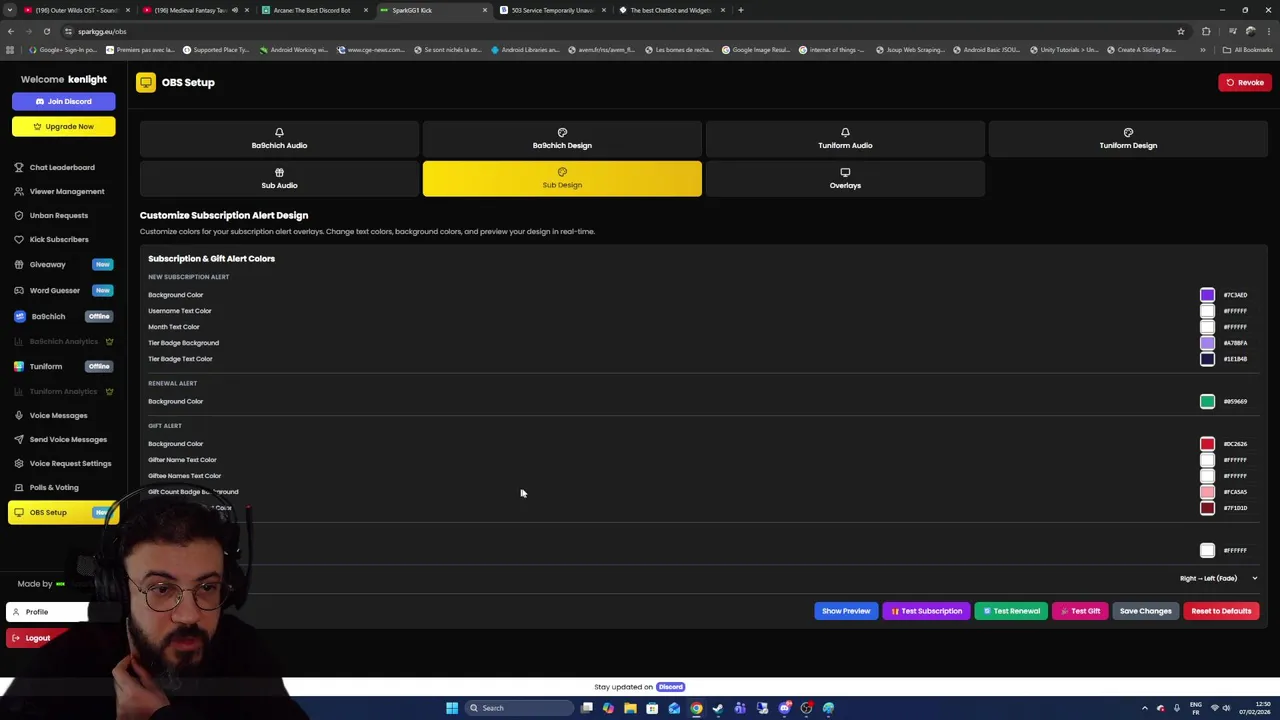Open Tier Badge Text Color swatch
This screenshot has height=720, width=1280.
click(1207, 359)
